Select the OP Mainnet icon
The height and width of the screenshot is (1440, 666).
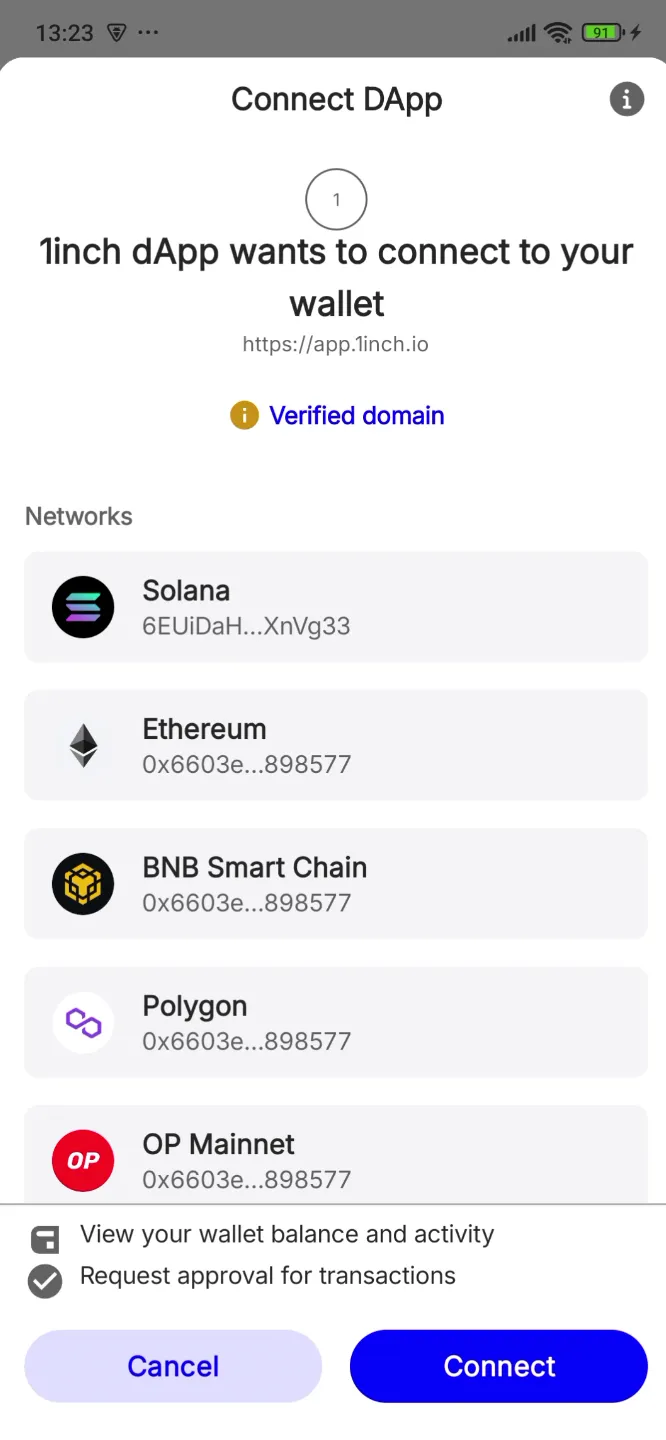(83, 1160)
